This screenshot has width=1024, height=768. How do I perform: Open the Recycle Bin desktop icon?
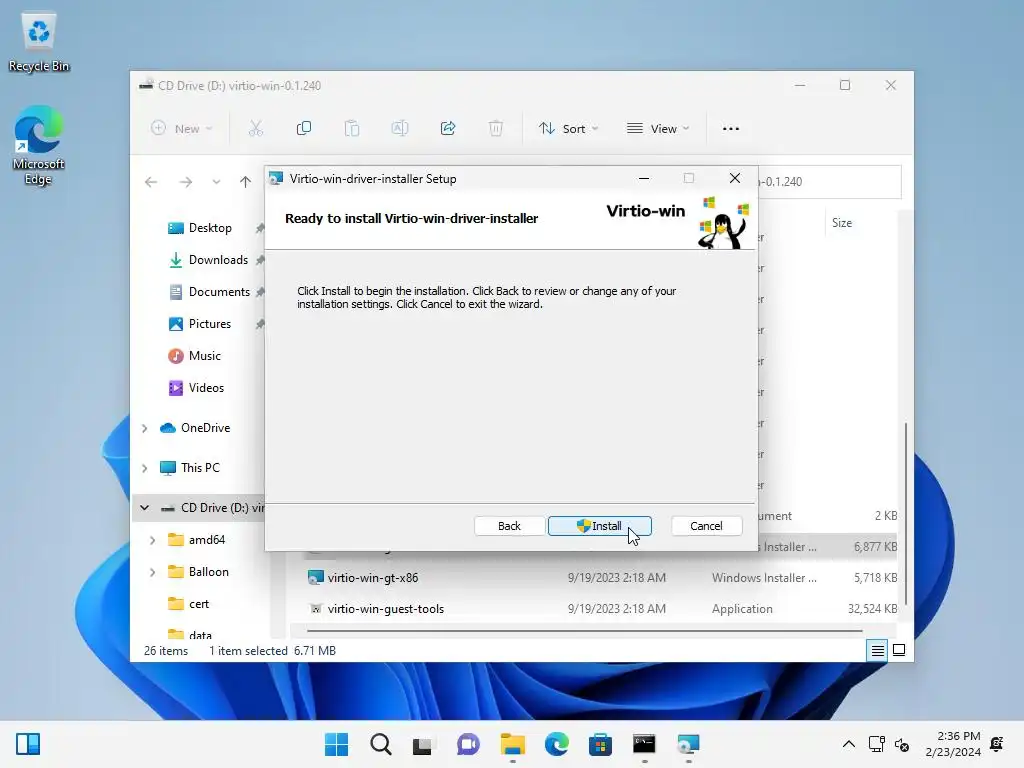click(x=39, y=41)
